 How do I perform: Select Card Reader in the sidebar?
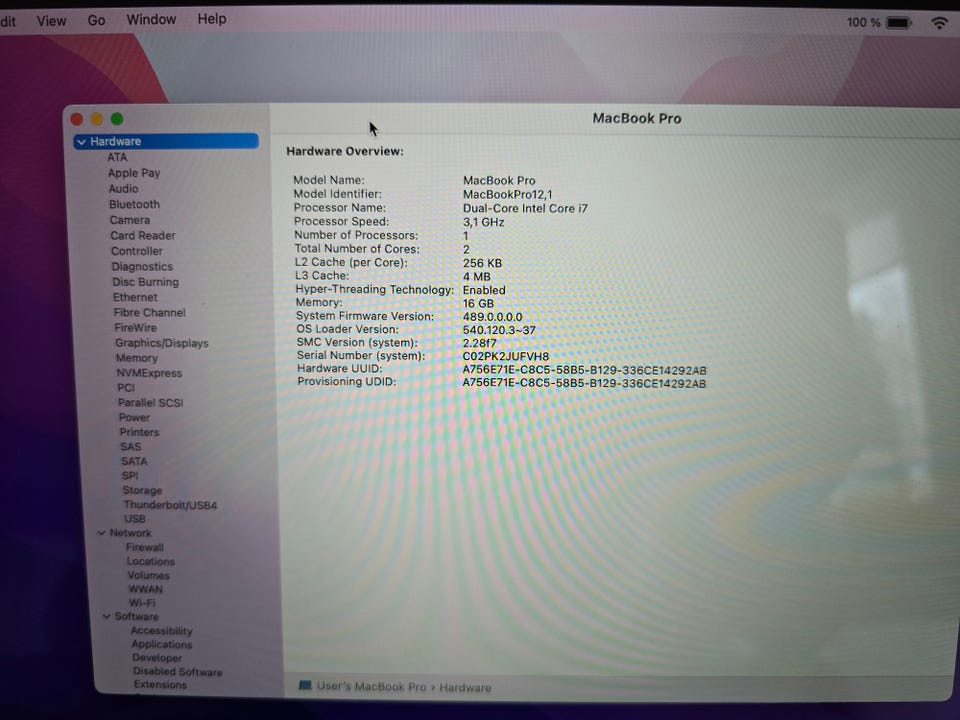[x=143, y=236]
